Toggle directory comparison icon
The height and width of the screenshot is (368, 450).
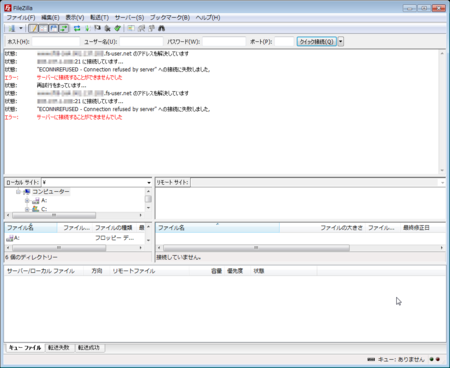(x=141, y=28)
